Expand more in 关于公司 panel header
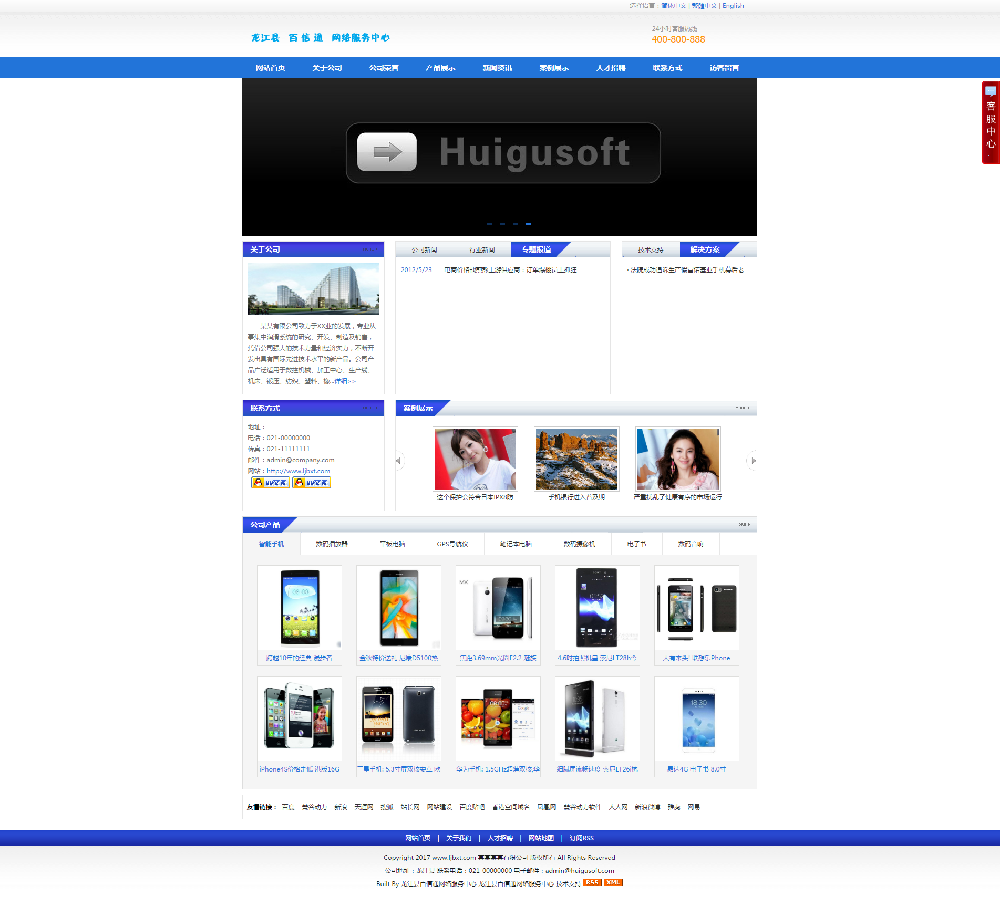 369,249
